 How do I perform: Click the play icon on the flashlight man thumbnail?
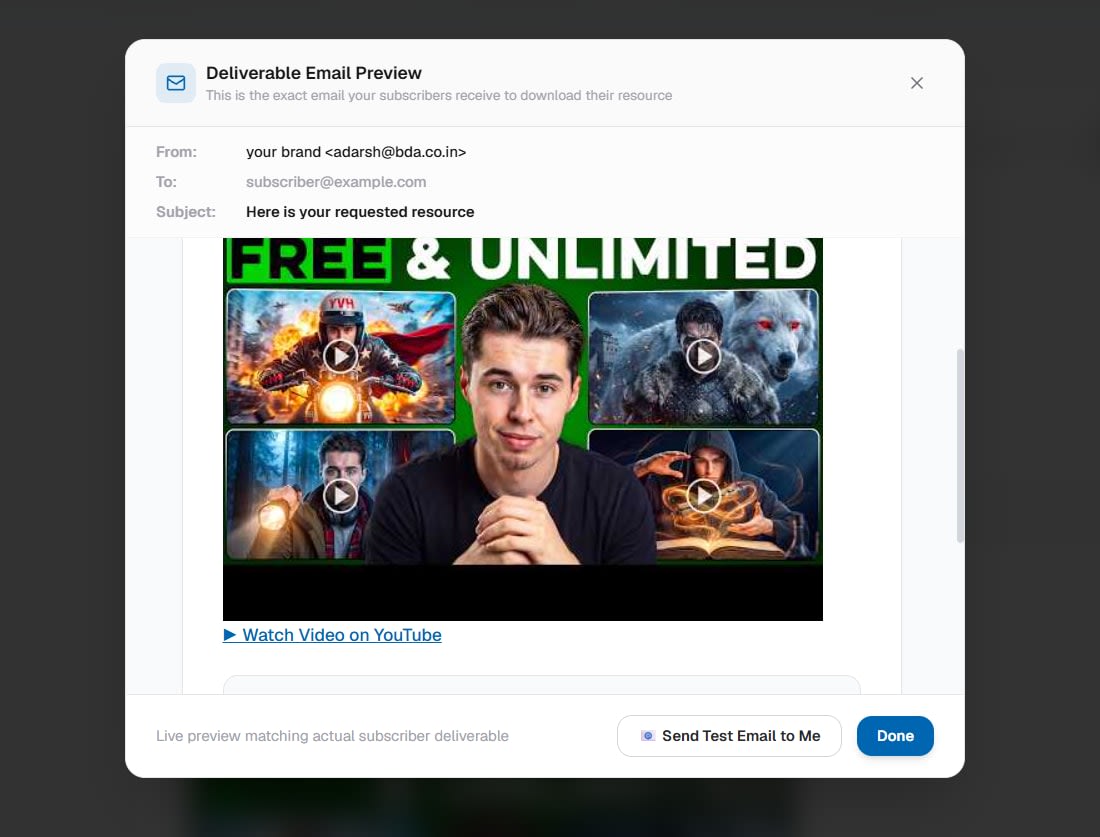coord(340,496)
